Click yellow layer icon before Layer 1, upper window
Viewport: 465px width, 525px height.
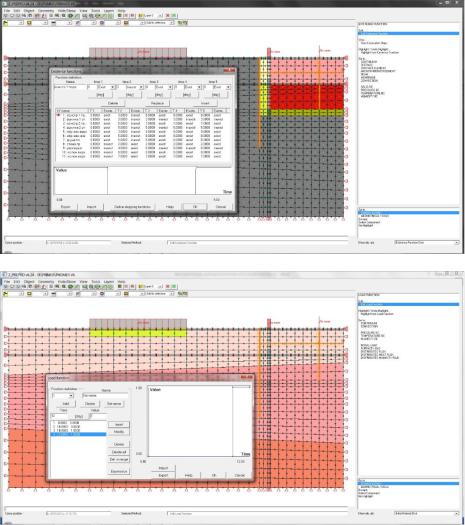141,15
